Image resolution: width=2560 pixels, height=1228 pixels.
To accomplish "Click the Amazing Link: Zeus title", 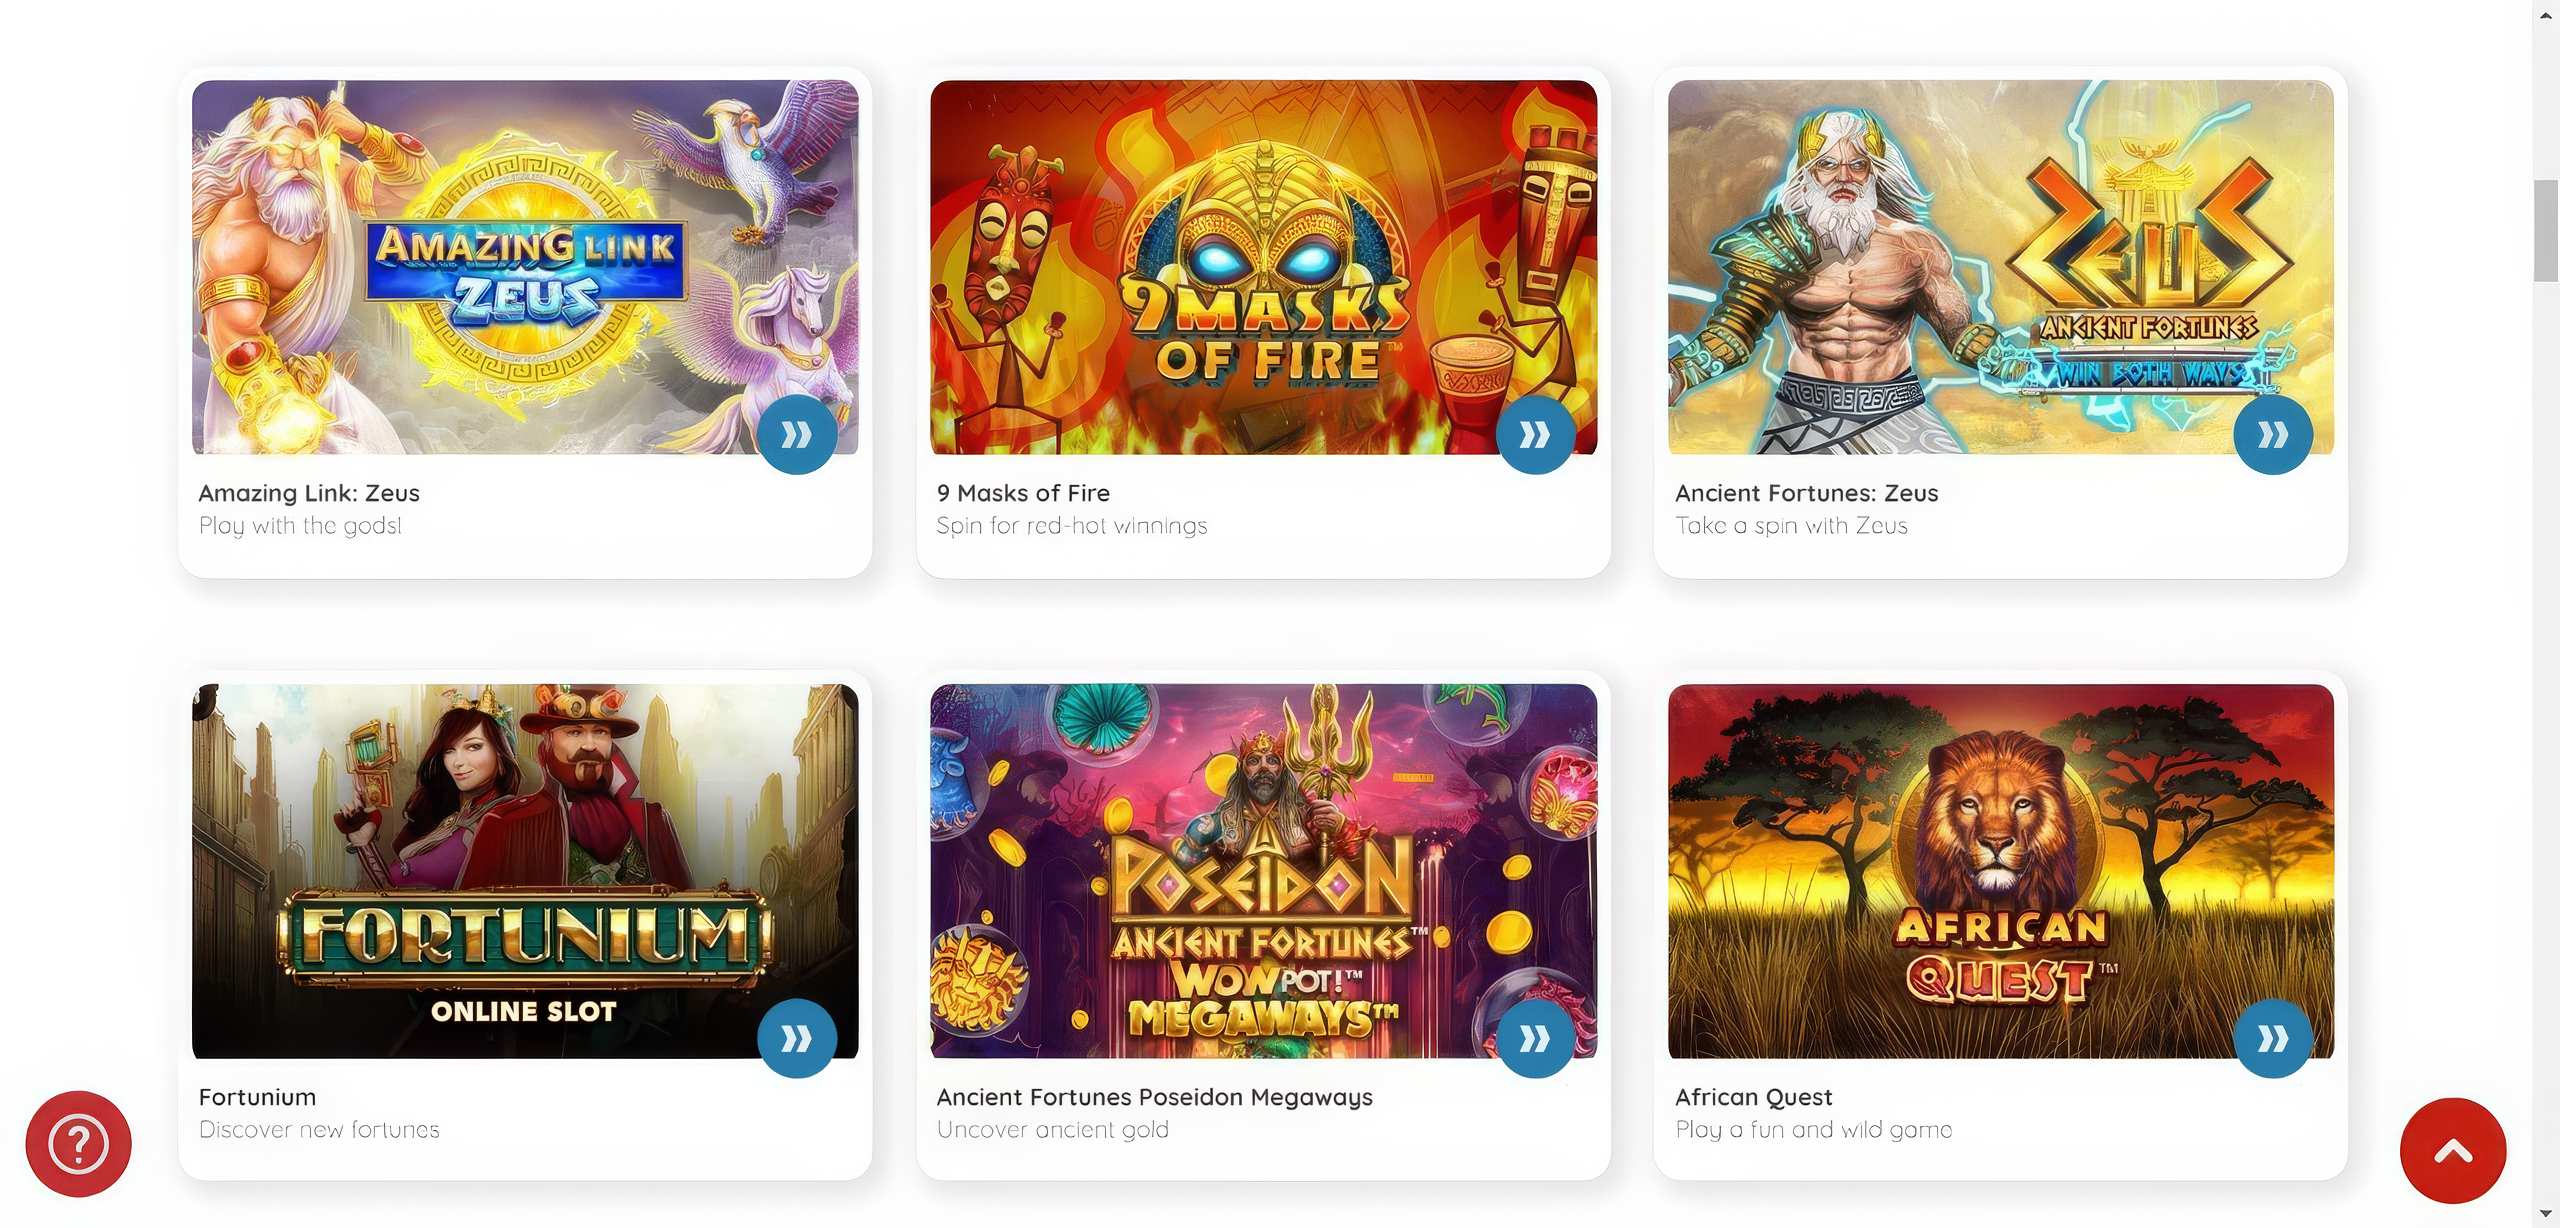I will pyautogui.click(x=309, y=493).
